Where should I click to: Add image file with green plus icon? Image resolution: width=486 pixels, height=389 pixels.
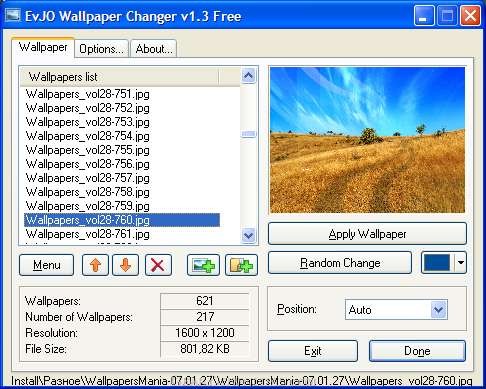coord(203,265)
